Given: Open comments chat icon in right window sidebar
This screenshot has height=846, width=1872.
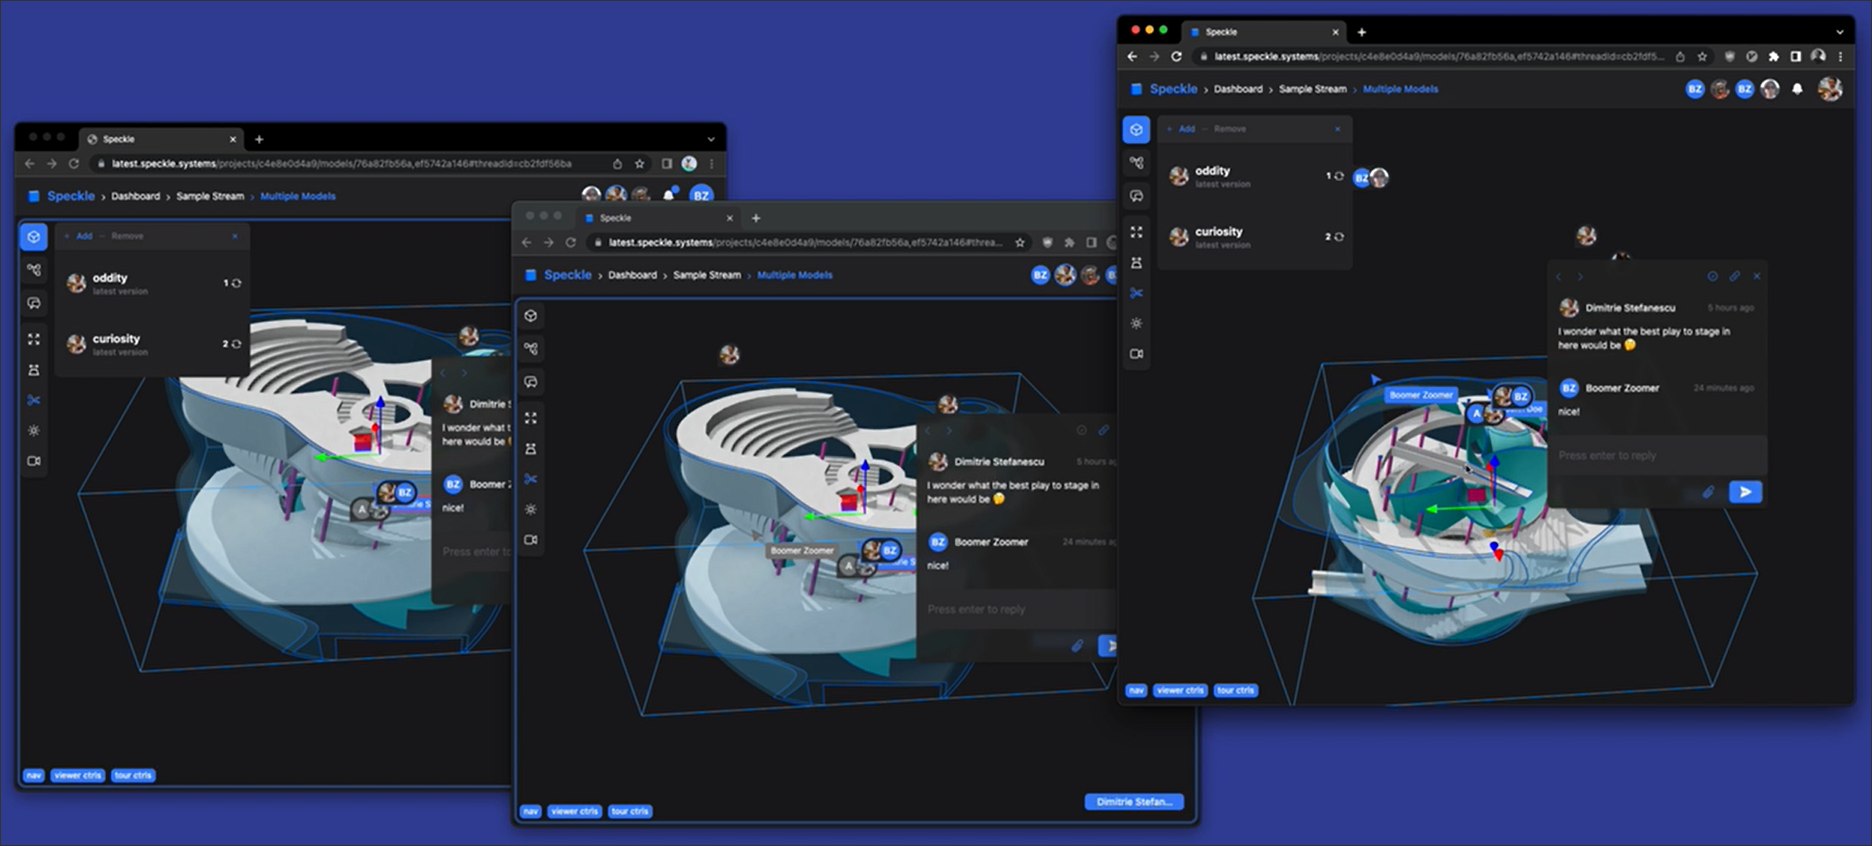Looking at the screenshot, I should click(1136, 196).
